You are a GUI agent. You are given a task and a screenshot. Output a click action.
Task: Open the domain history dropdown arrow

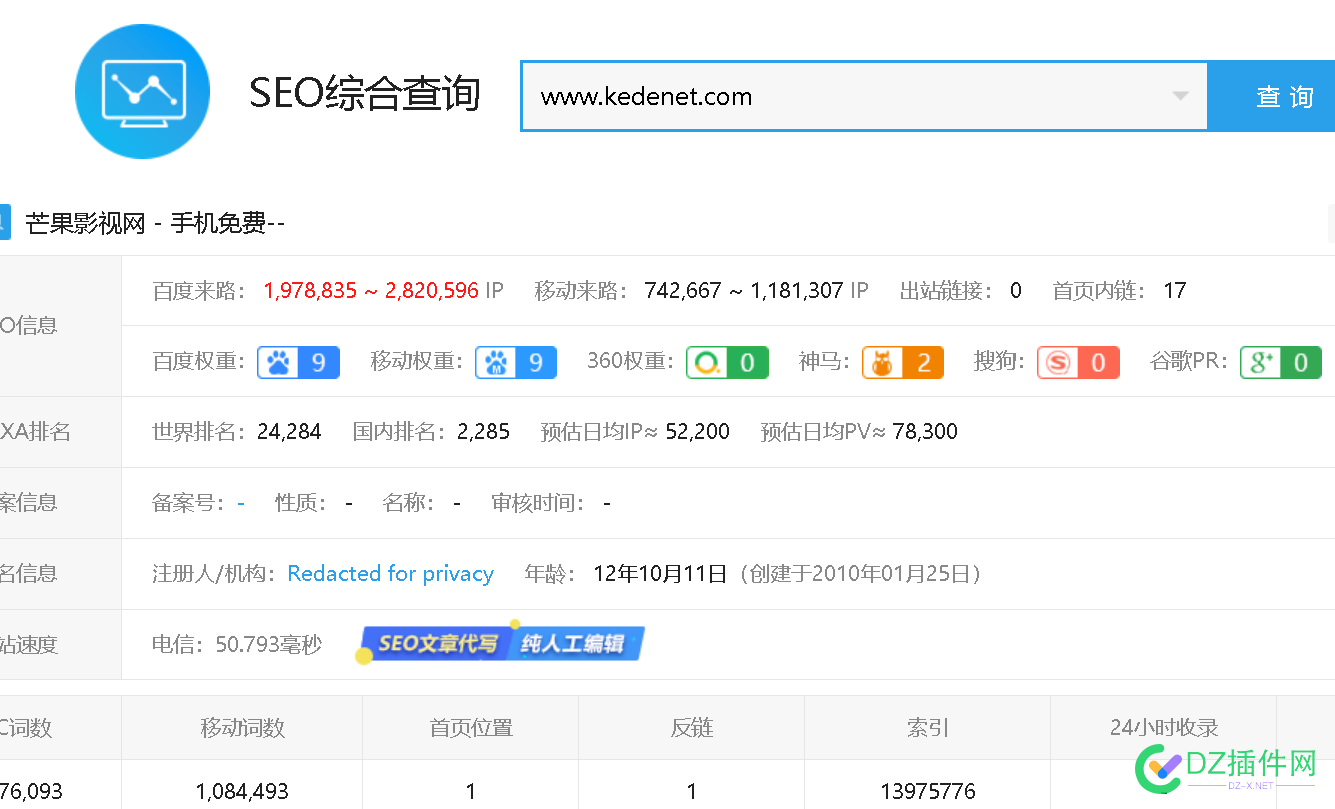coord(1180,96)
